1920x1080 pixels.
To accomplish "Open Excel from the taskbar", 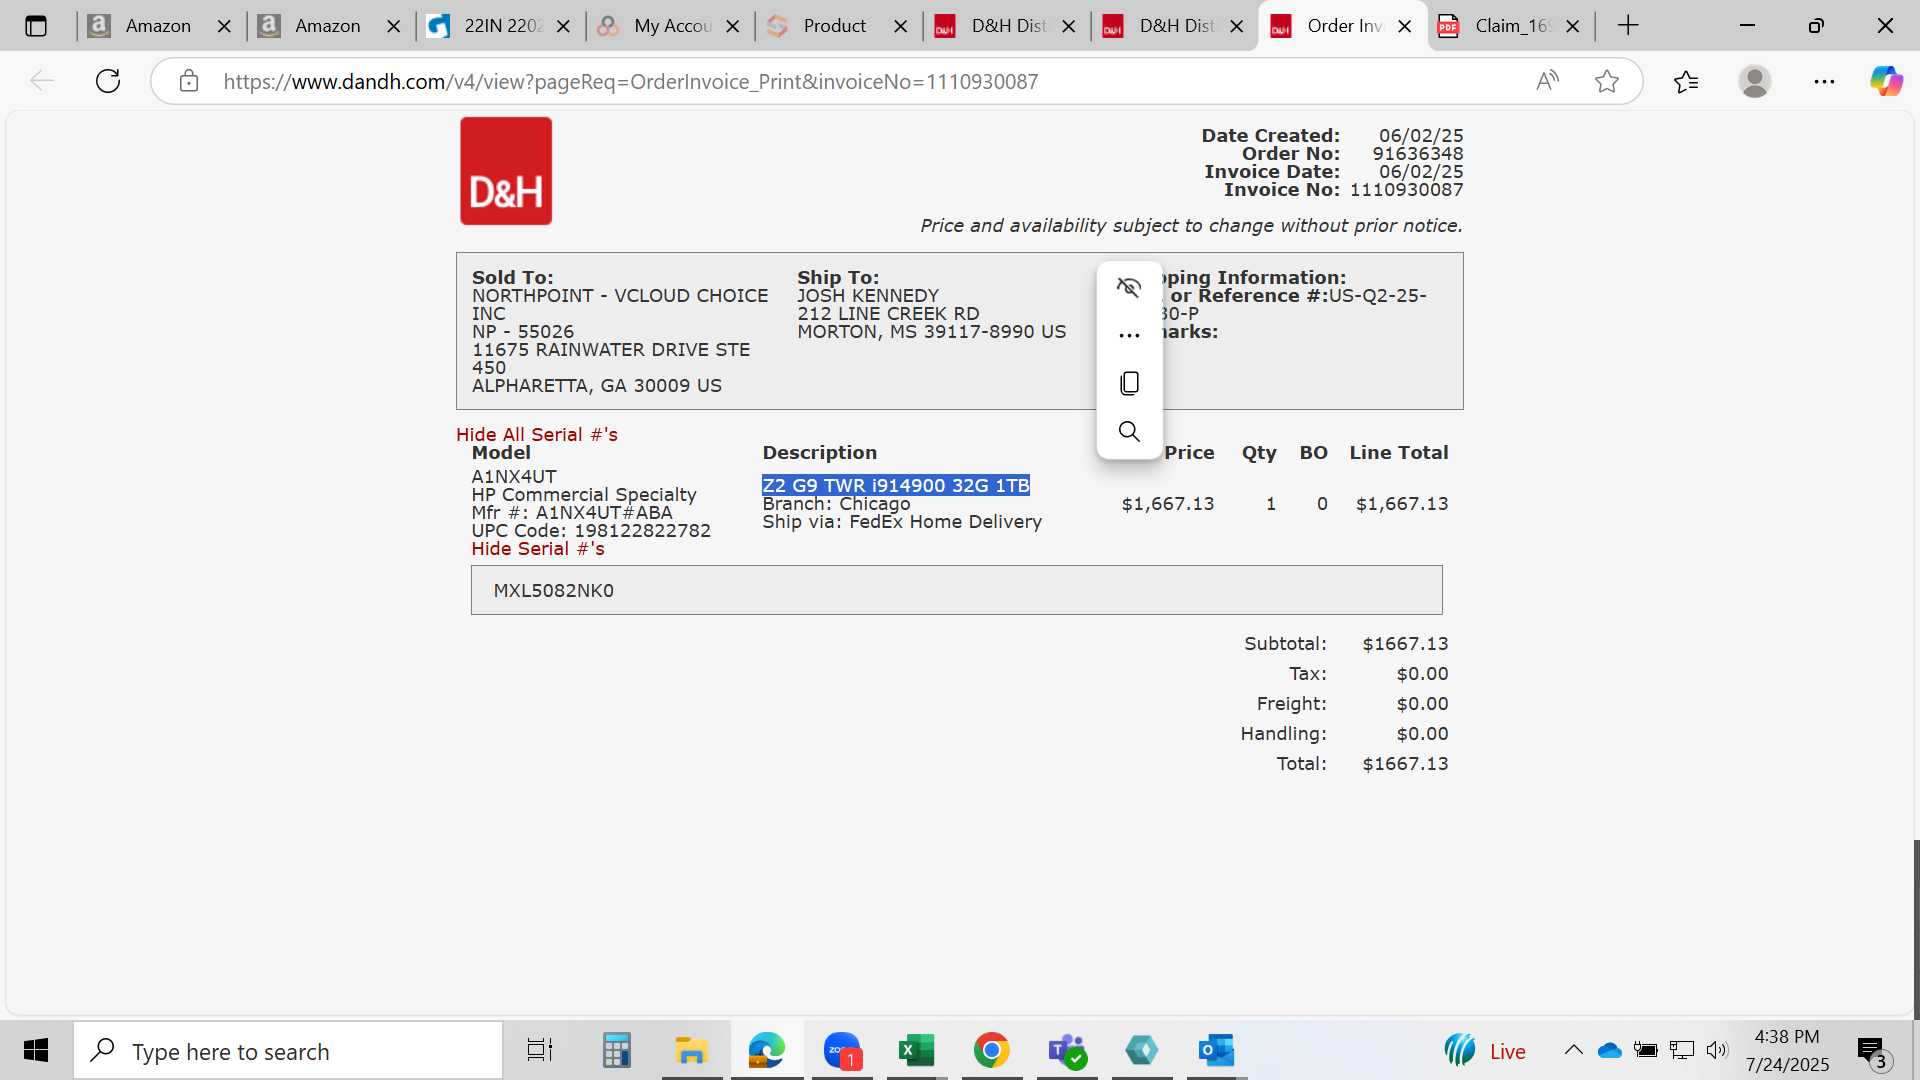I will [916, 1051].
